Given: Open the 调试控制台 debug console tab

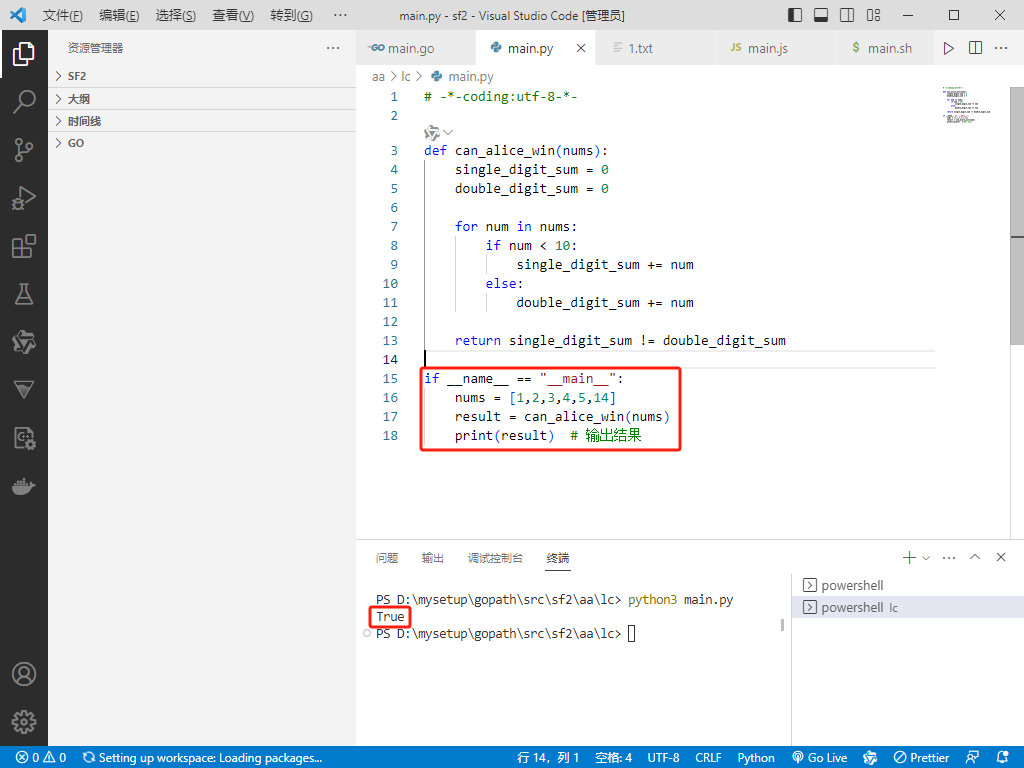Looking at the screenshot, I should pos(495,558).
